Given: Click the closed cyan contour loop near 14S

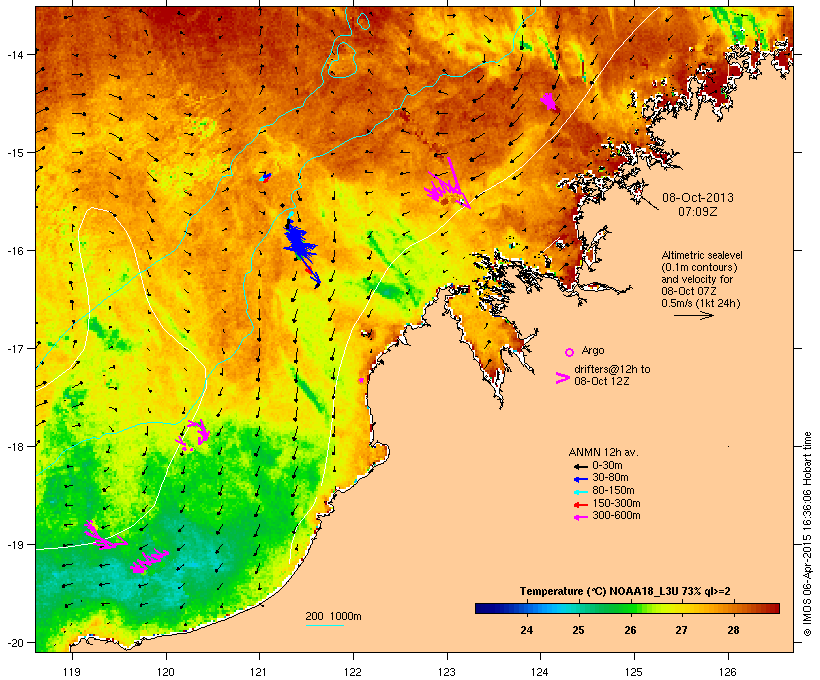Looking at the screenshot, I should pos(341,60).
